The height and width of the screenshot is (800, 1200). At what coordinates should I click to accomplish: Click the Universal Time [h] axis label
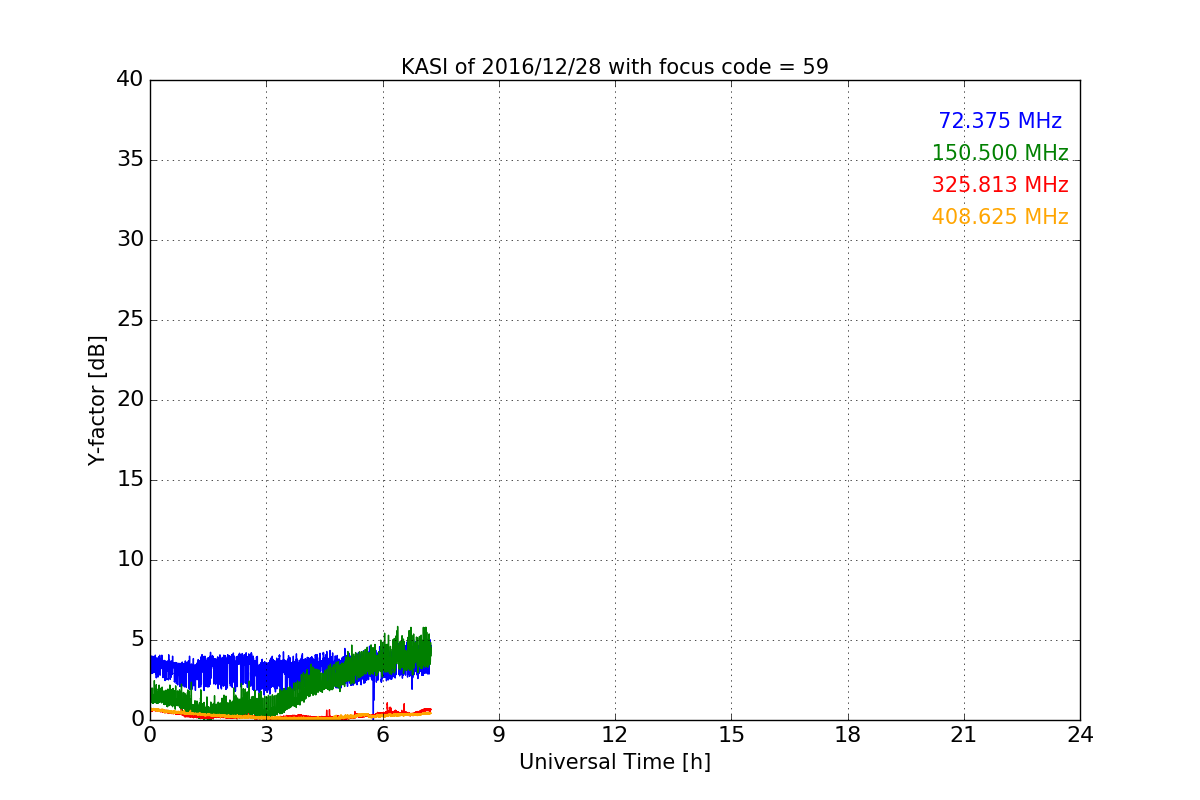tap(615, 762)
